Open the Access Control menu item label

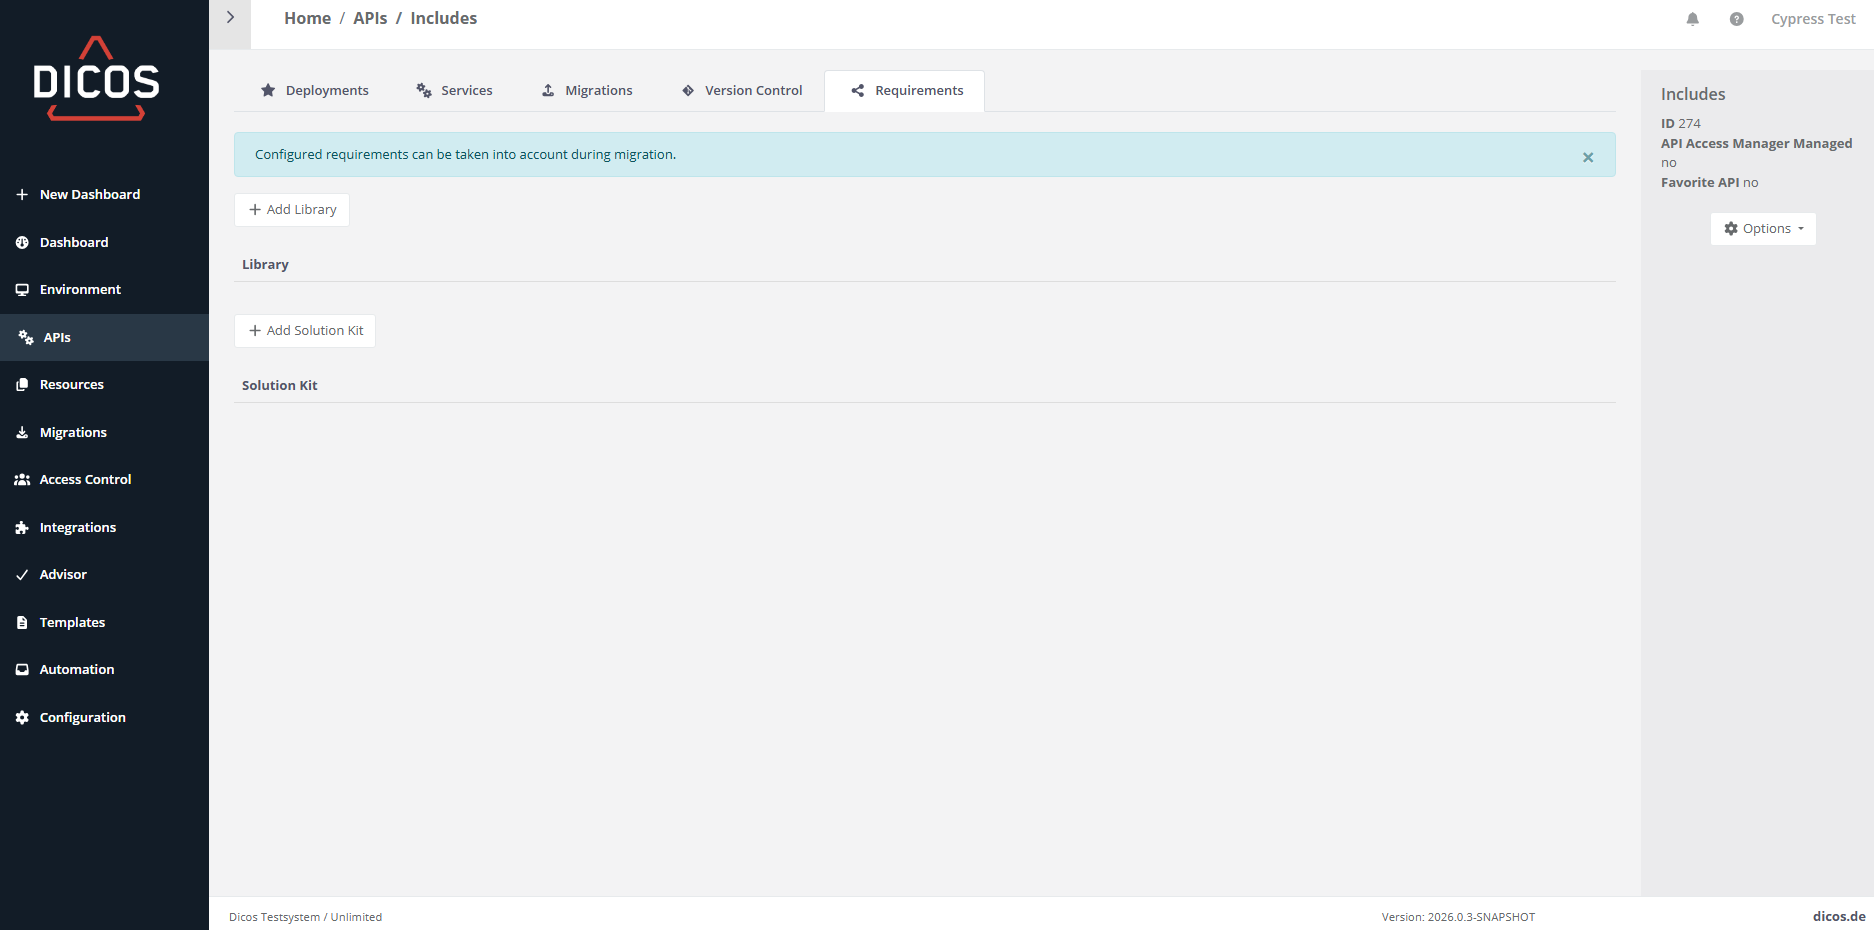click(x=85, y=480)
